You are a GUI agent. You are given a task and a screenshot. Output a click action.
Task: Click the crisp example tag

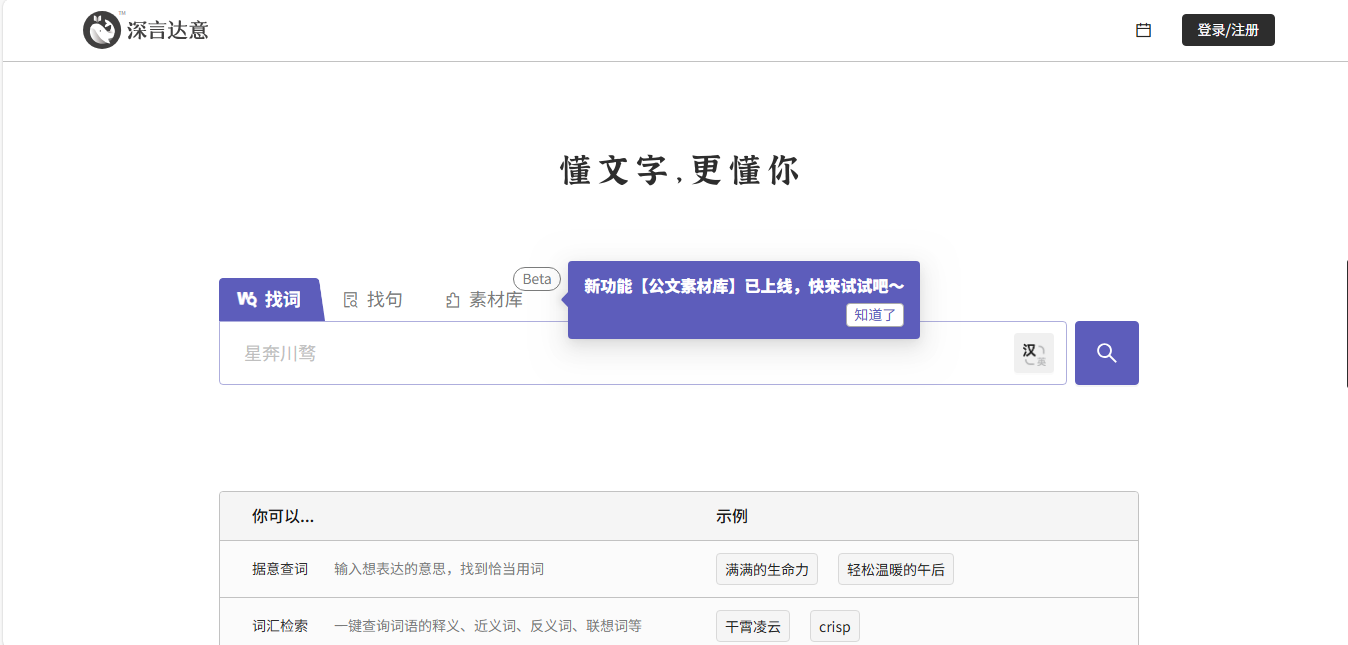point(835,626)
